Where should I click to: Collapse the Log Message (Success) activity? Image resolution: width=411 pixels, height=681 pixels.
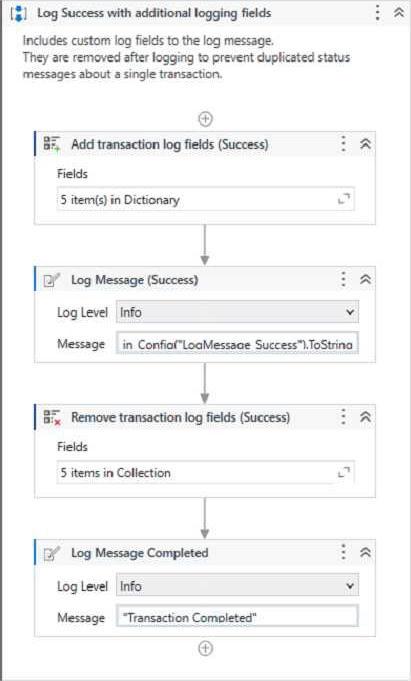pos(365,280)
